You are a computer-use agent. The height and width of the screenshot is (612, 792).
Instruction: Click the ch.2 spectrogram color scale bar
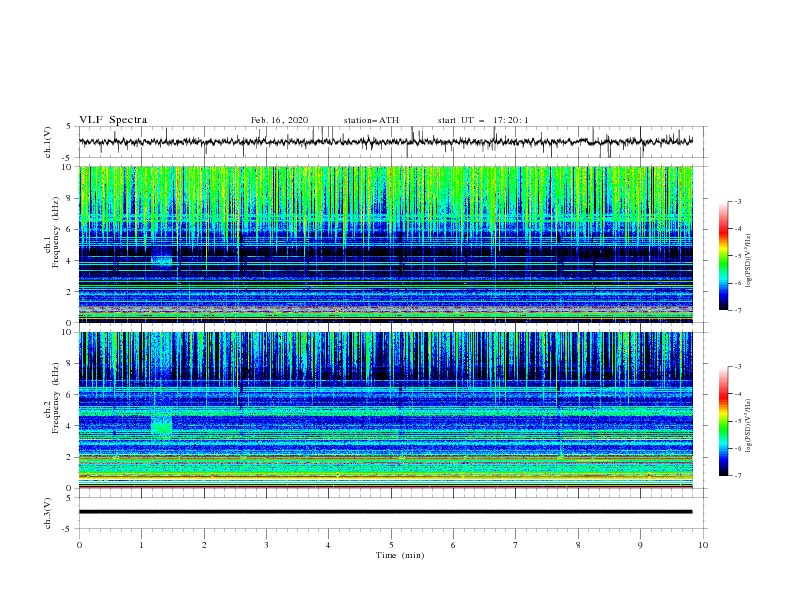point(723,421)
